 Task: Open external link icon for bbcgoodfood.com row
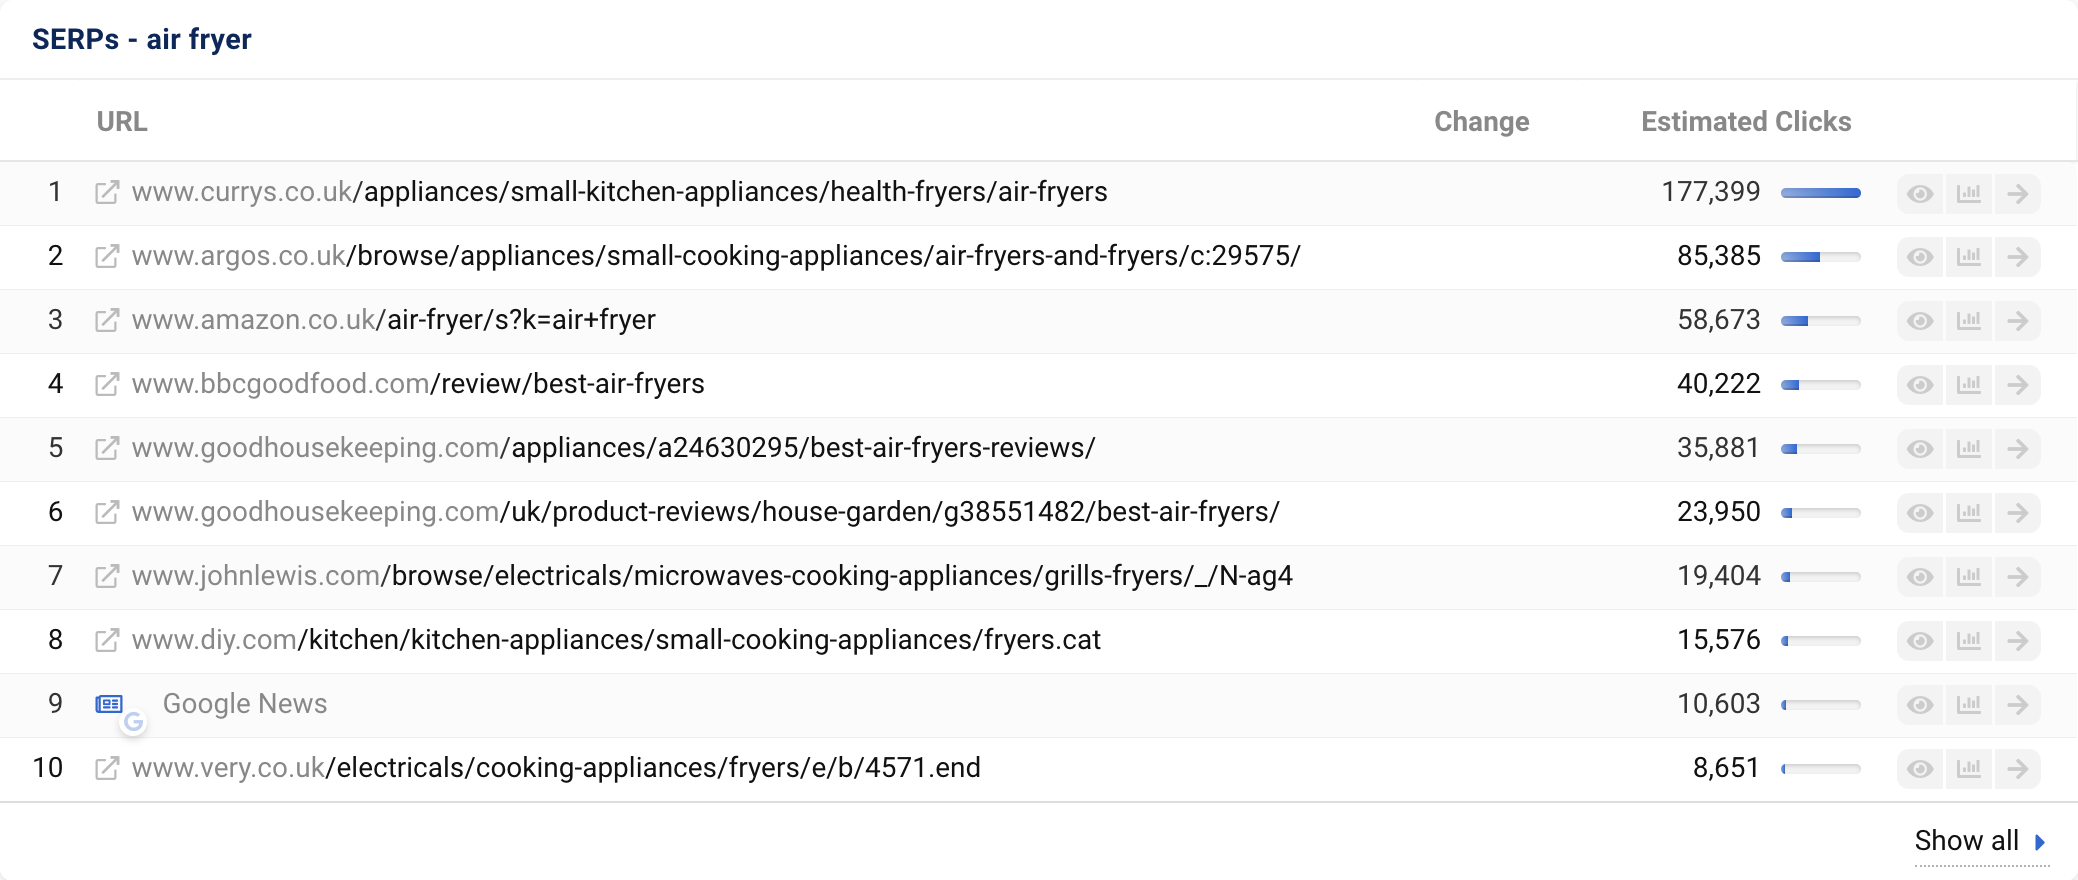pos(107,384)
